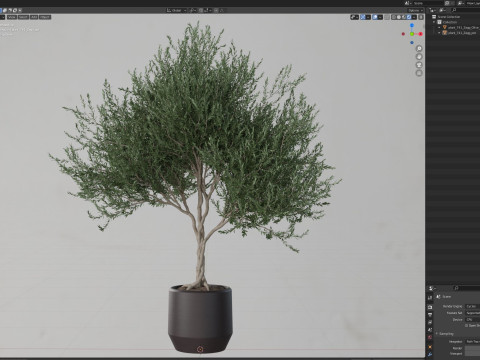The width and height of the screenshot is (480, 360).
Task: Open the viewport Options dropdown
Action: click(x=415, y=10)
